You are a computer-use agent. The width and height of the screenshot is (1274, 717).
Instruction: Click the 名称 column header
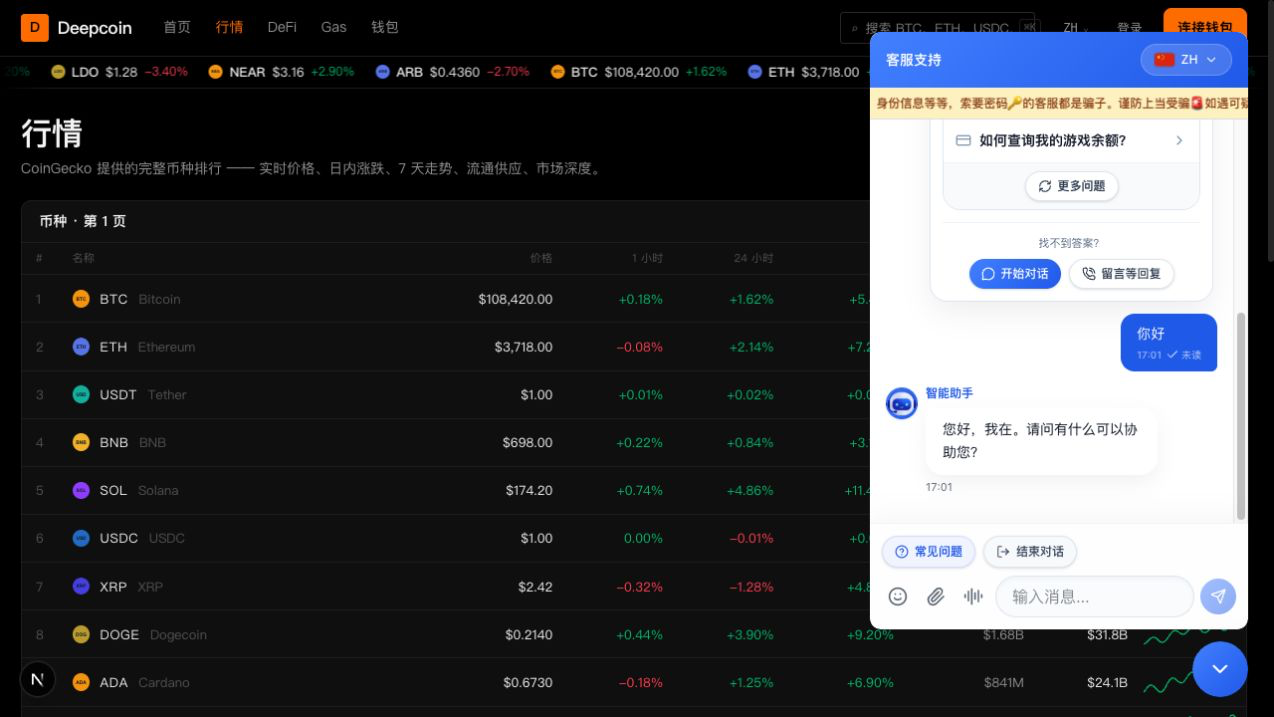pyautogui.click(x=83, y=258)
